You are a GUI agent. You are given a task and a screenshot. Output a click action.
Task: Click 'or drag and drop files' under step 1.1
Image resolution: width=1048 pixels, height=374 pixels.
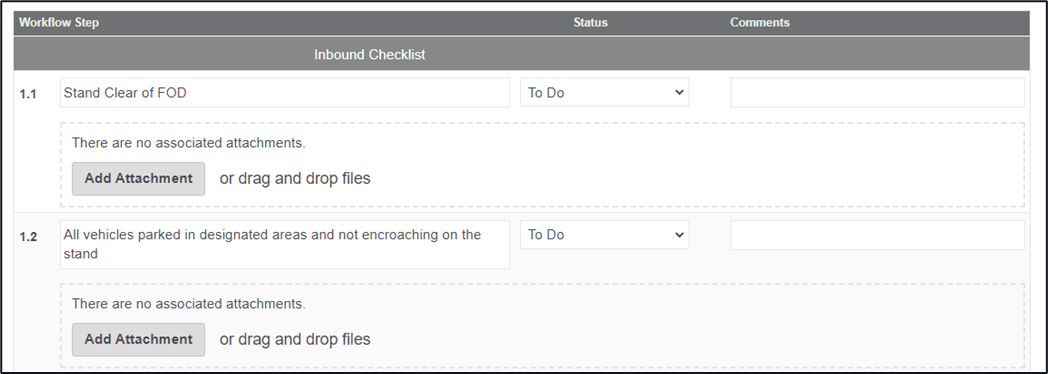pos(295,179)
